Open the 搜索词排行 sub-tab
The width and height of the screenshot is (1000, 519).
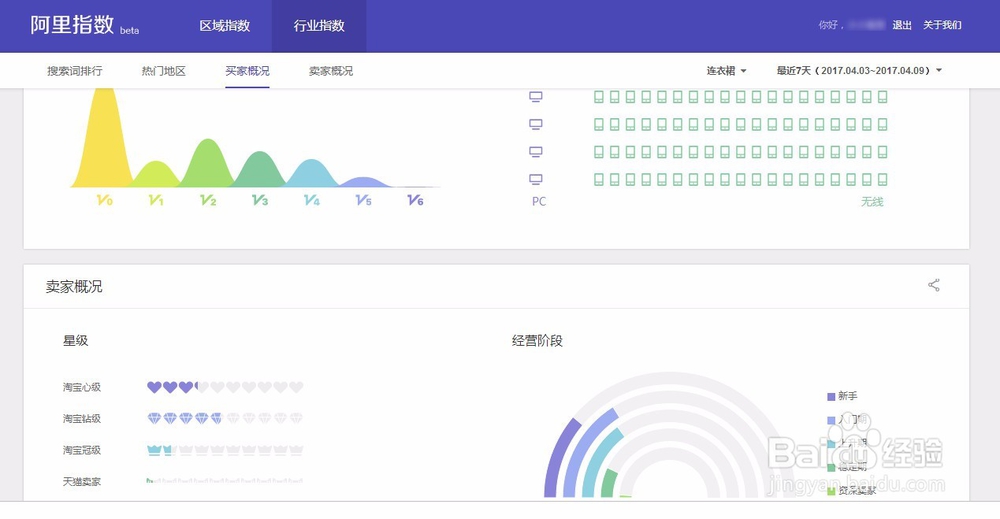point(75,71)
